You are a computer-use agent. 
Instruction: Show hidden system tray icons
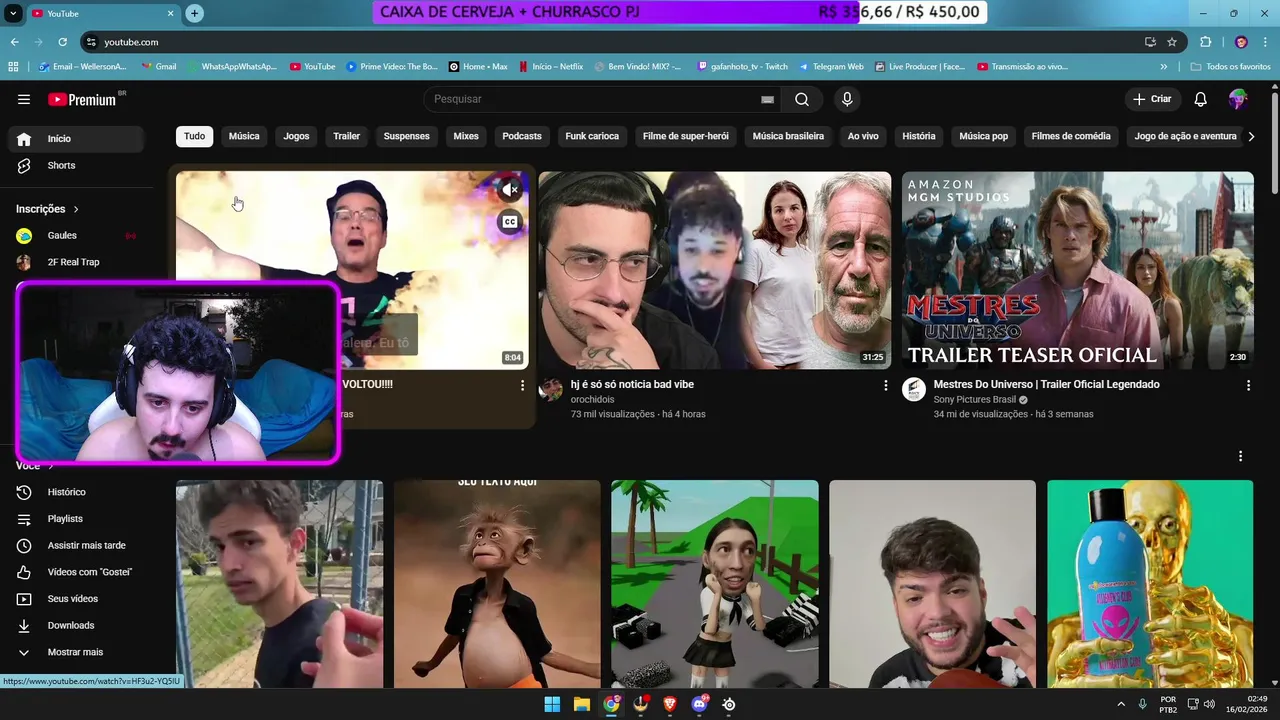tap(1120, 704)
